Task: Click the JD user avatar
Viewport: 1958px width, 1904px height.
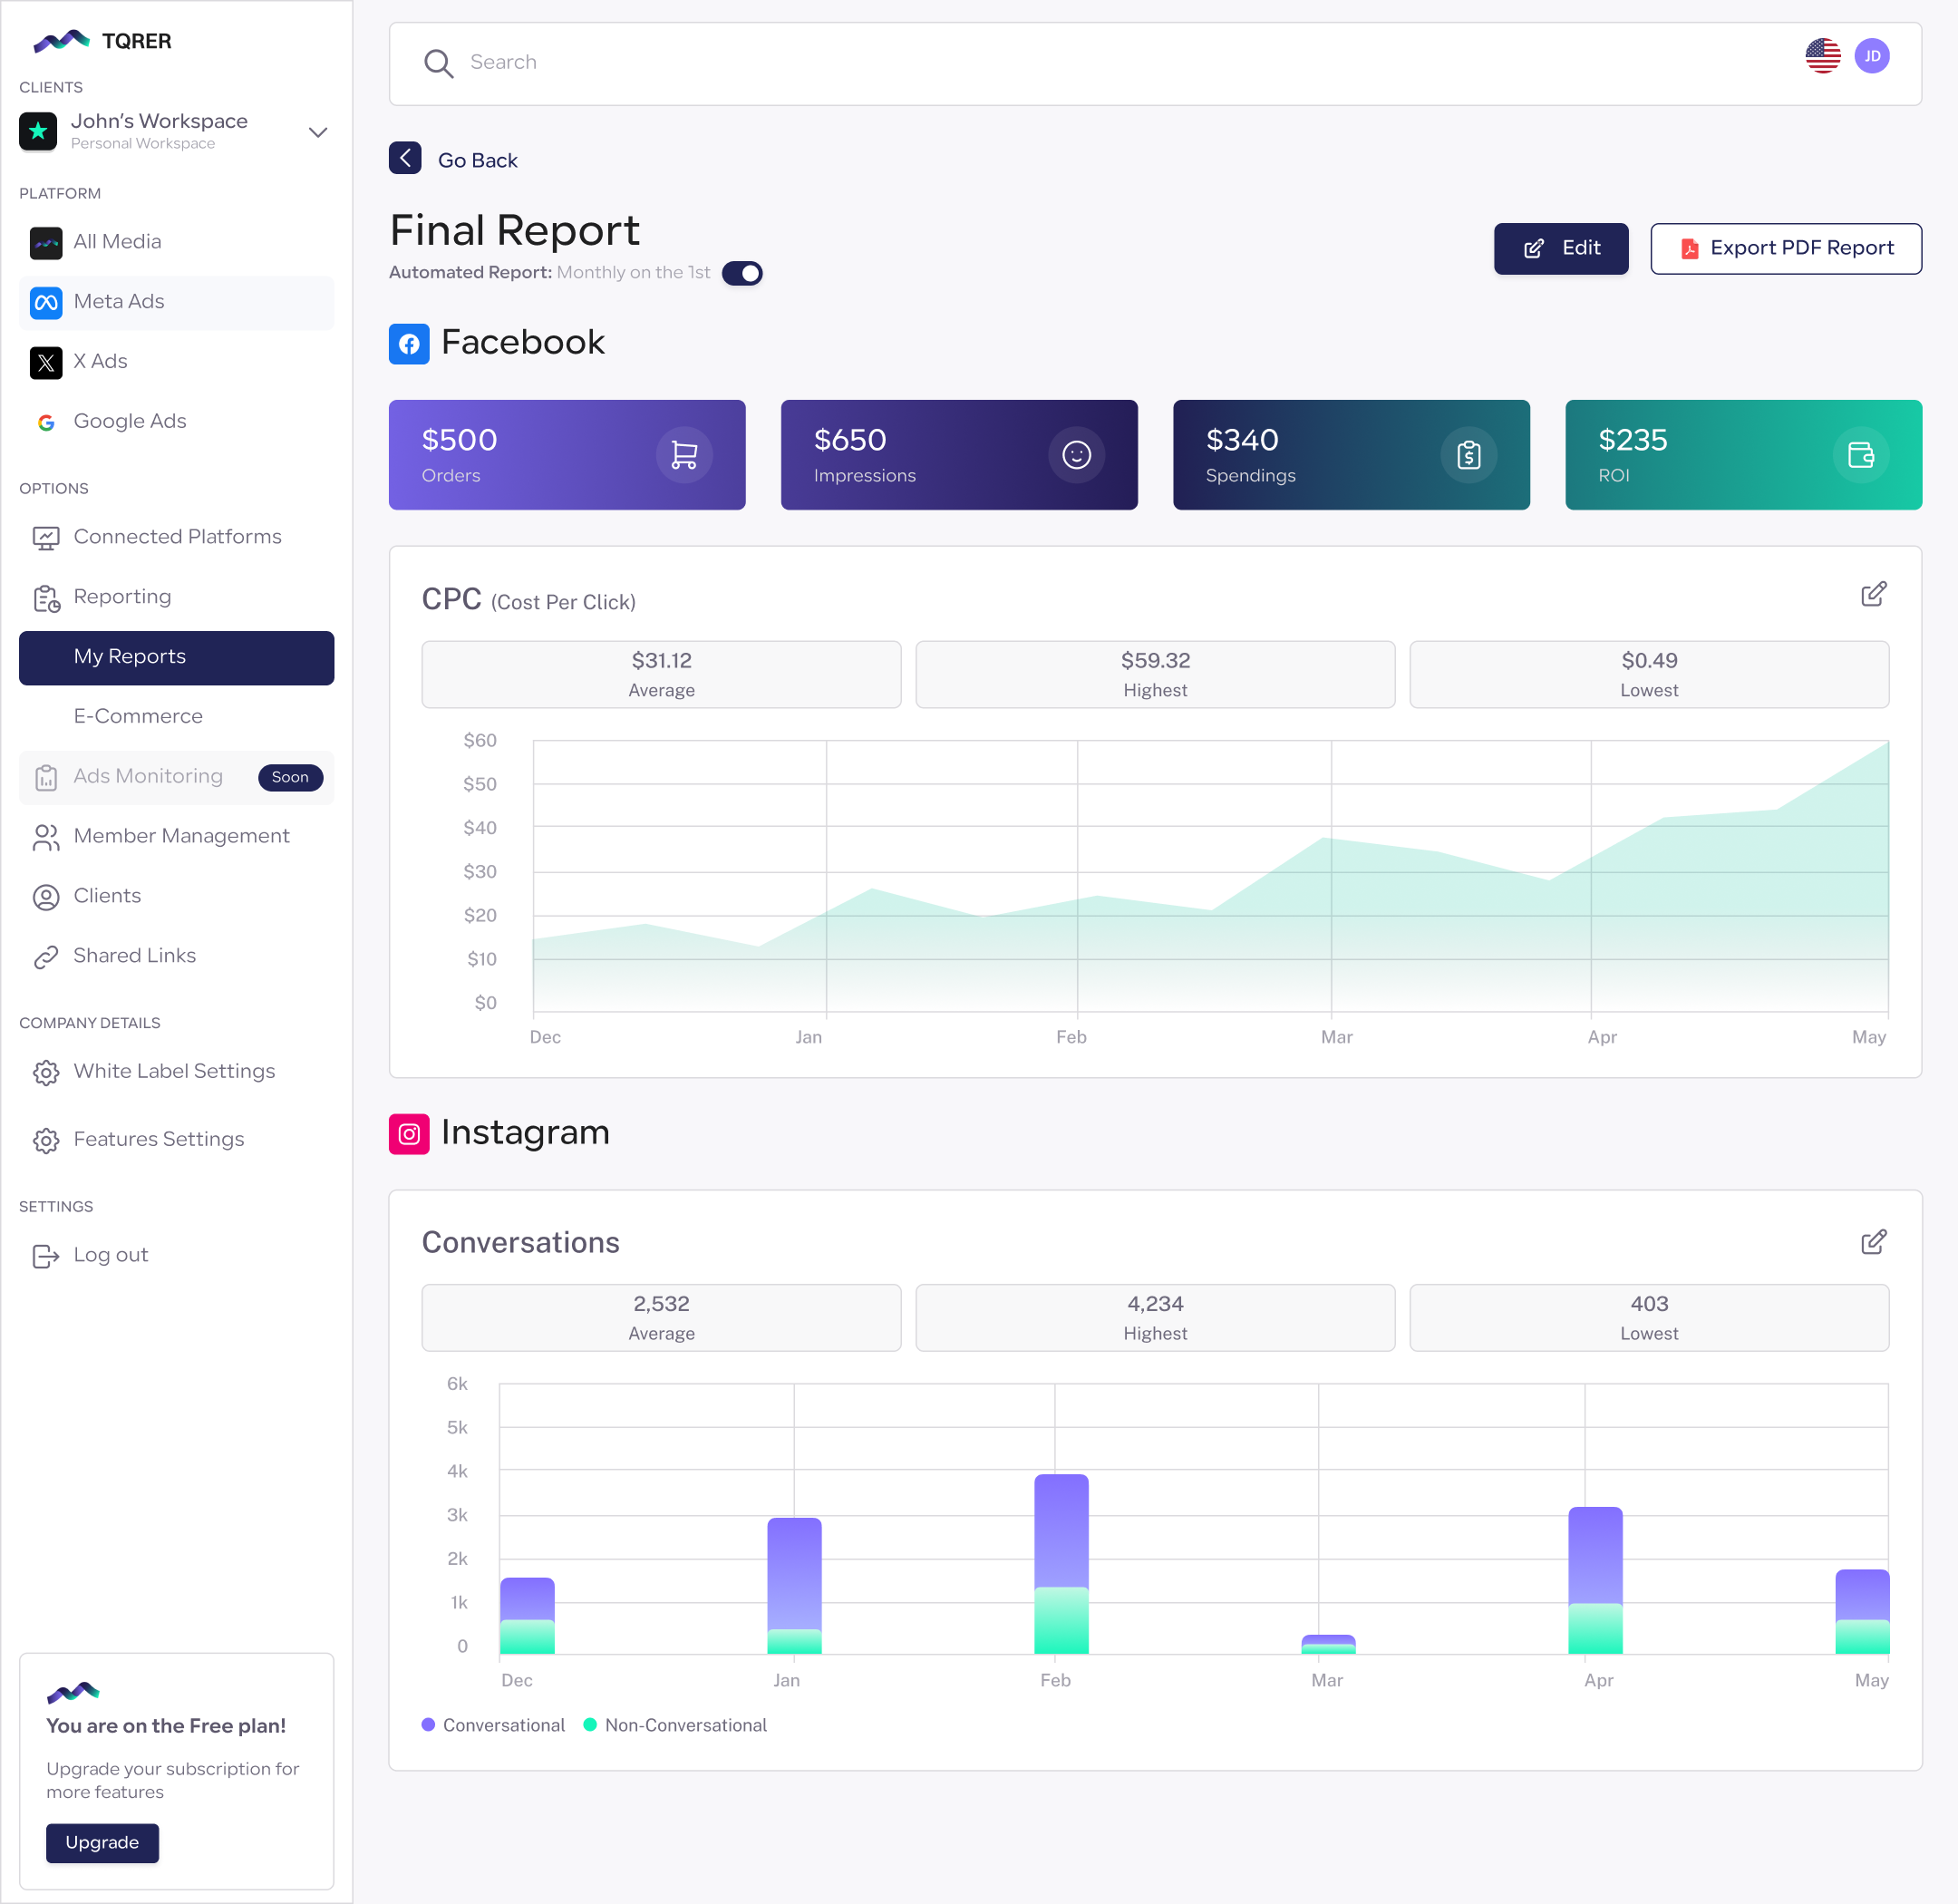Action: [x=1871, y=57]
